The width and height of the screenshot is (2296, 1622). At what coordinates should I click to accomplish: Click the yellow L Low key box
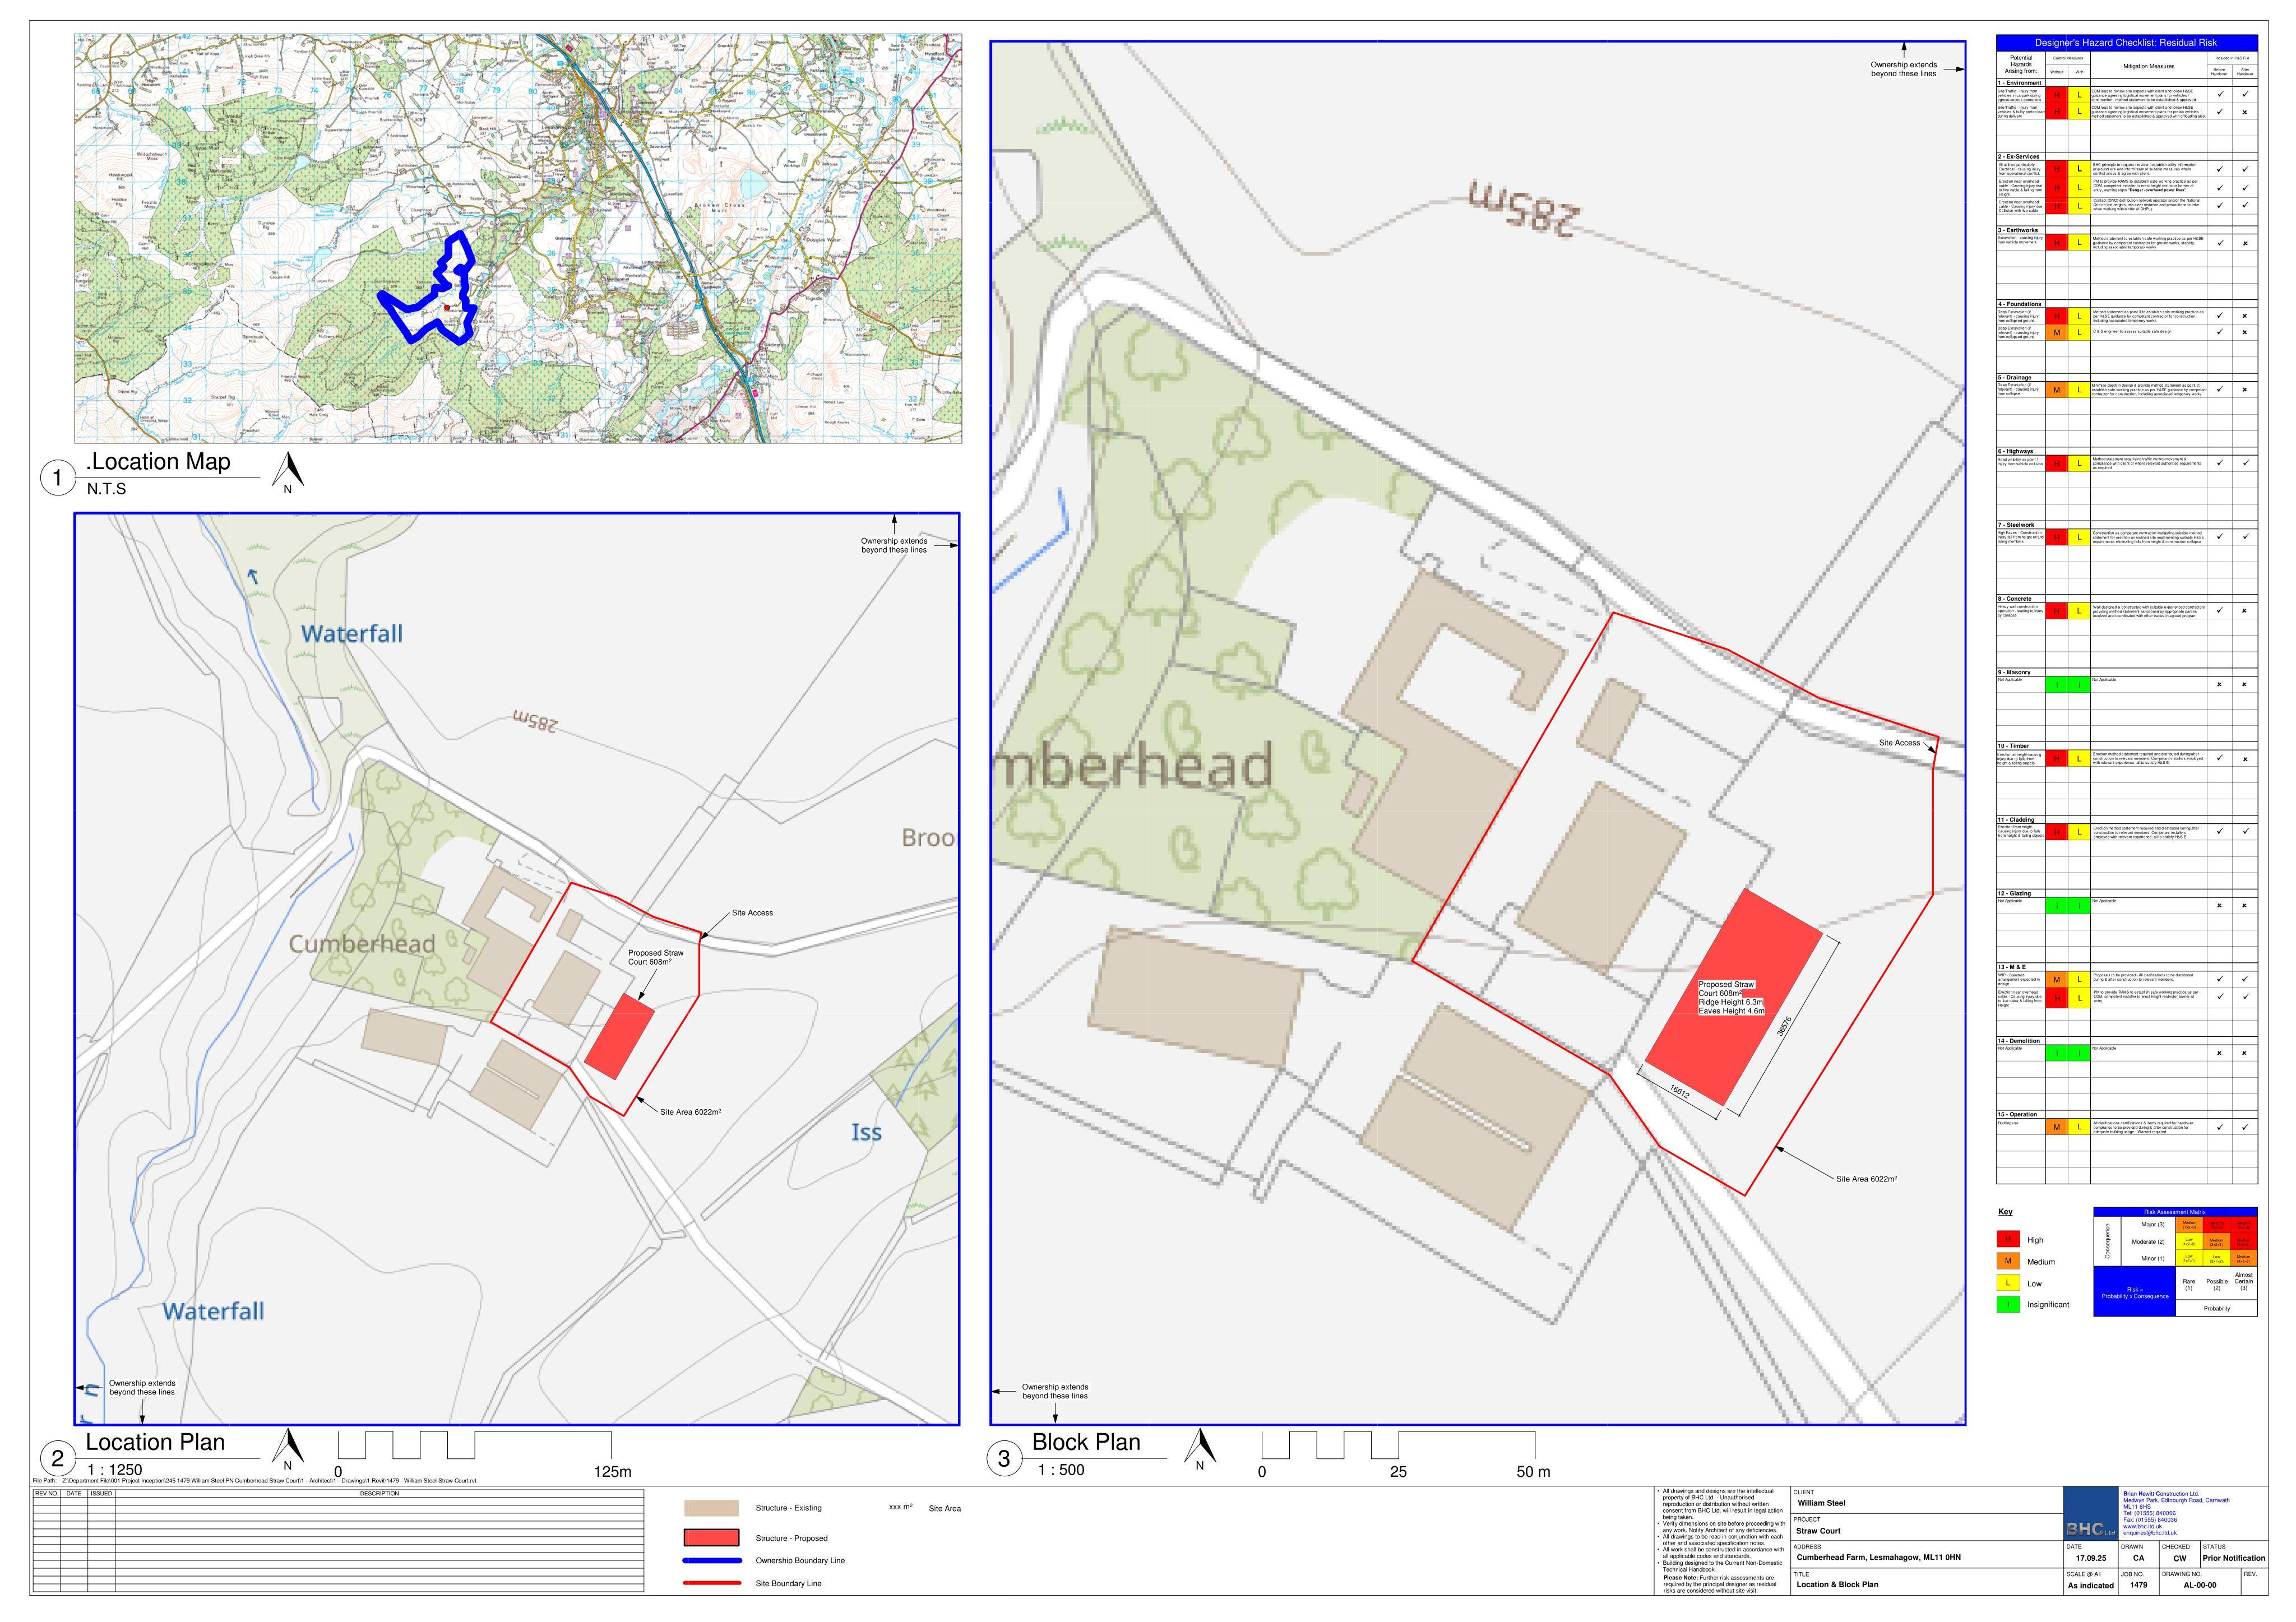(x=2008, y=1283)
